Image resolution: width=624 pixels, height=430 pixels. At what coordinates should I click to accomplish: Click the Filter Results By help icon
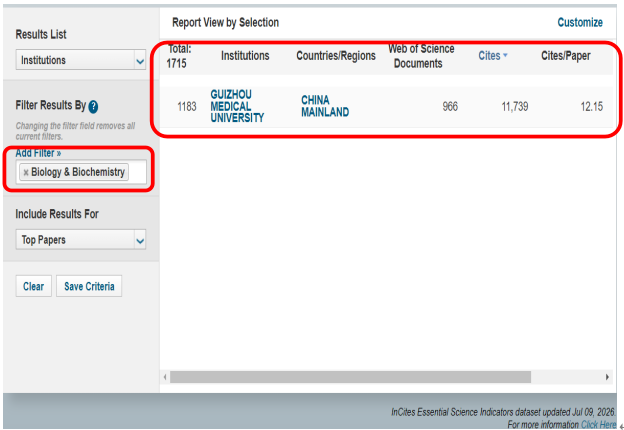pyautogui.click(x=93, y=107)
